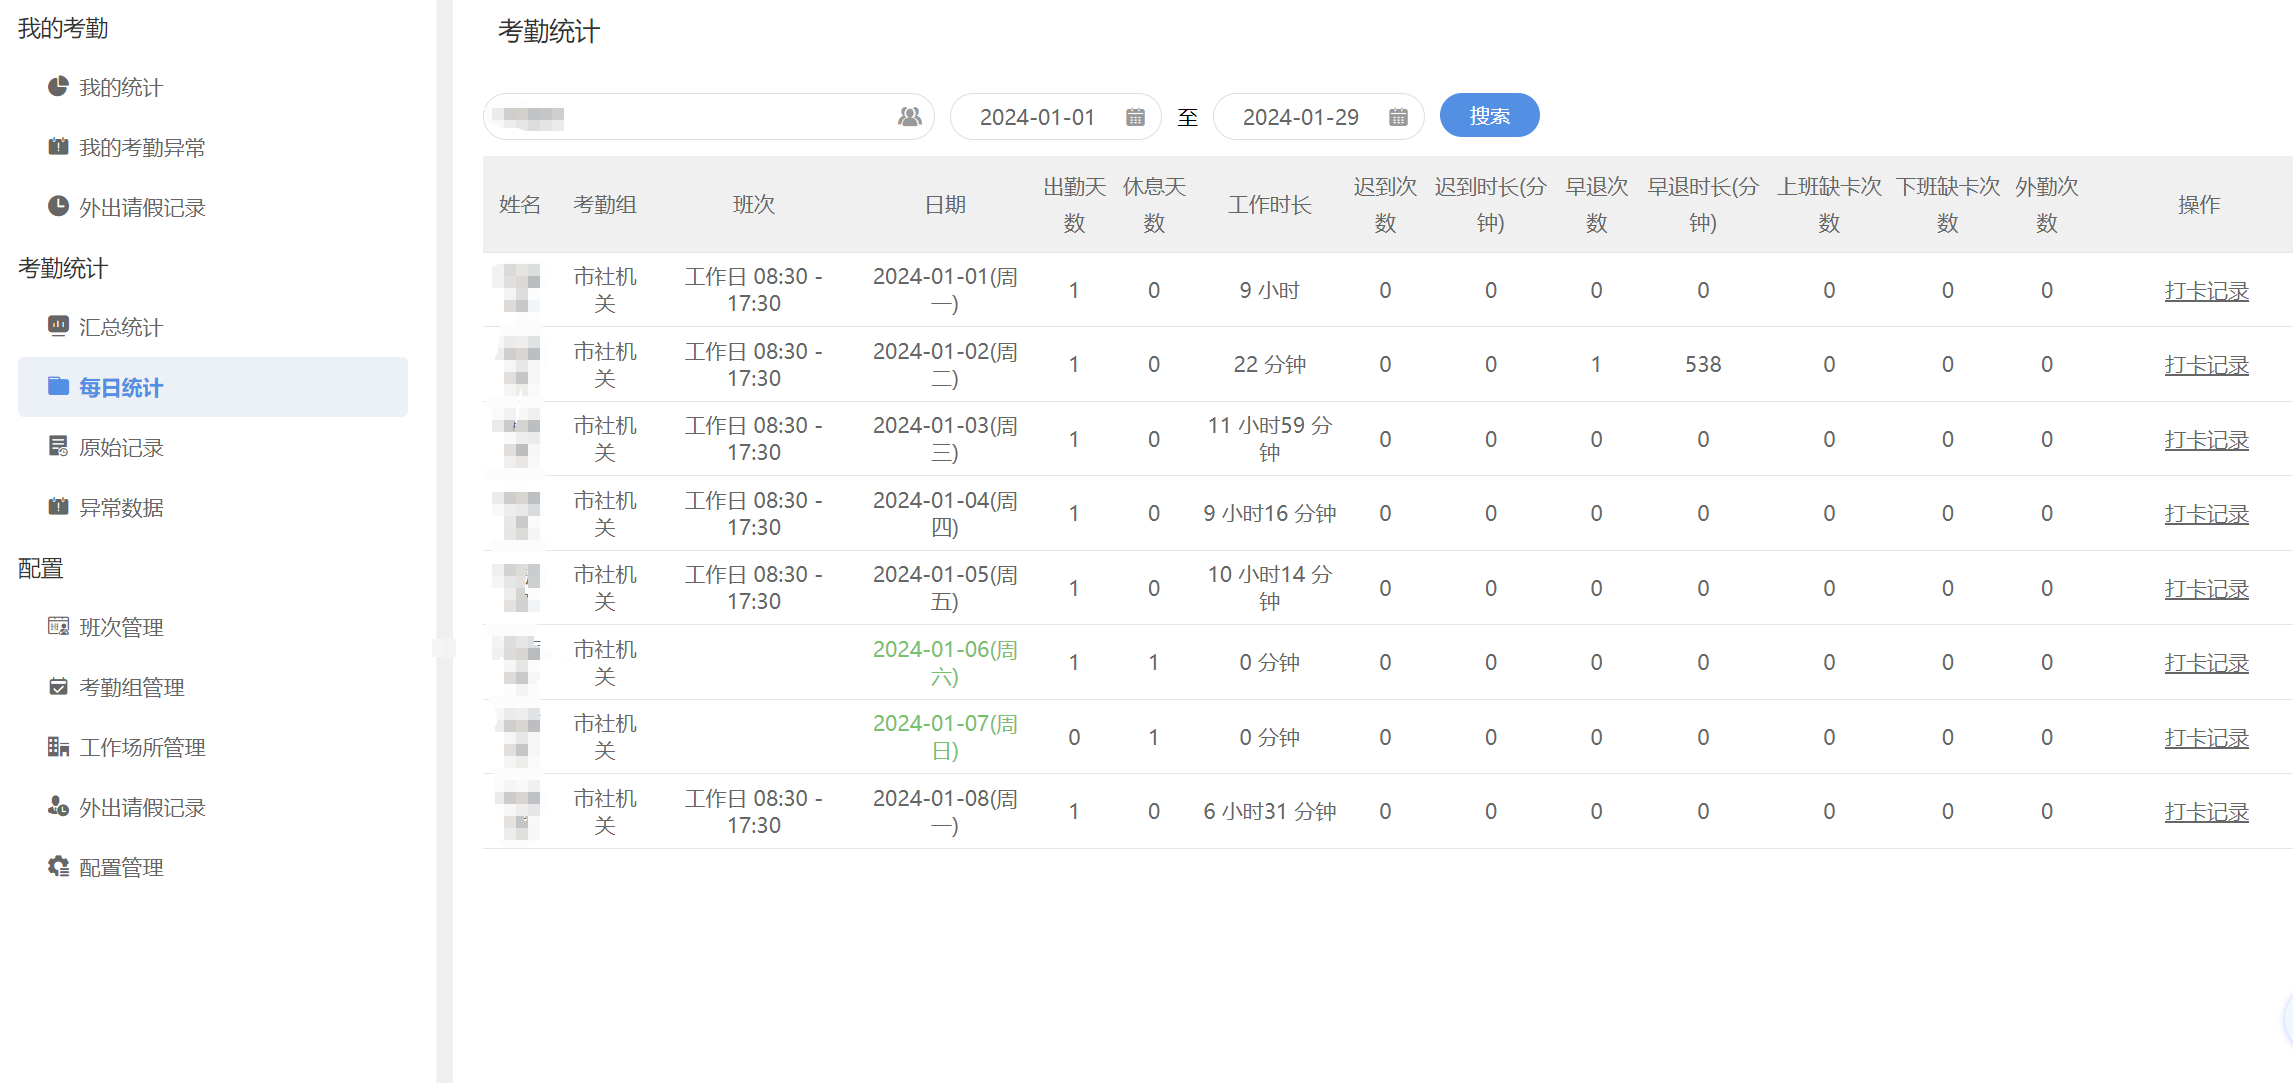This screenshot has width=2293, height=1083.
Task: Open 打卡记录 link for 2024-01-08 row
Action: click(2205, 812)
